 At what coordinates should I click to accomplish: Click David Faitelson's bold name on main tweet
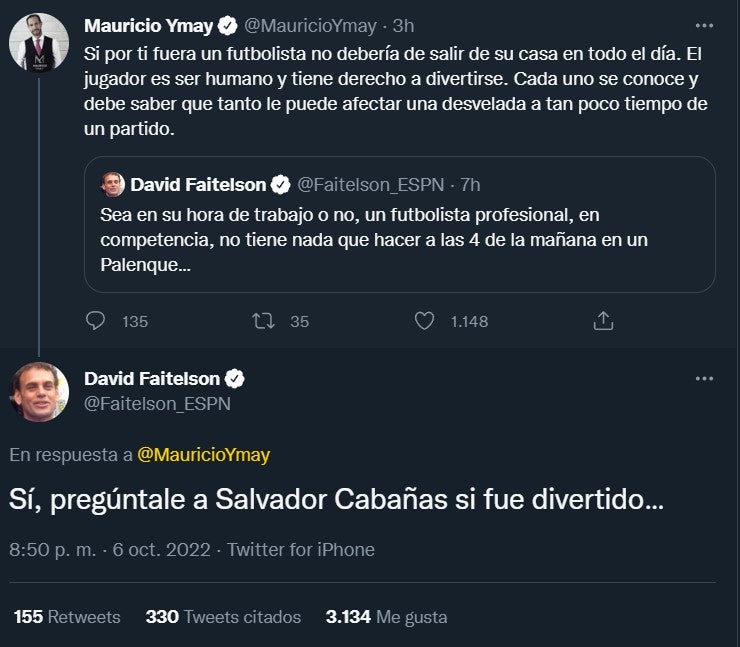(153, 379)
